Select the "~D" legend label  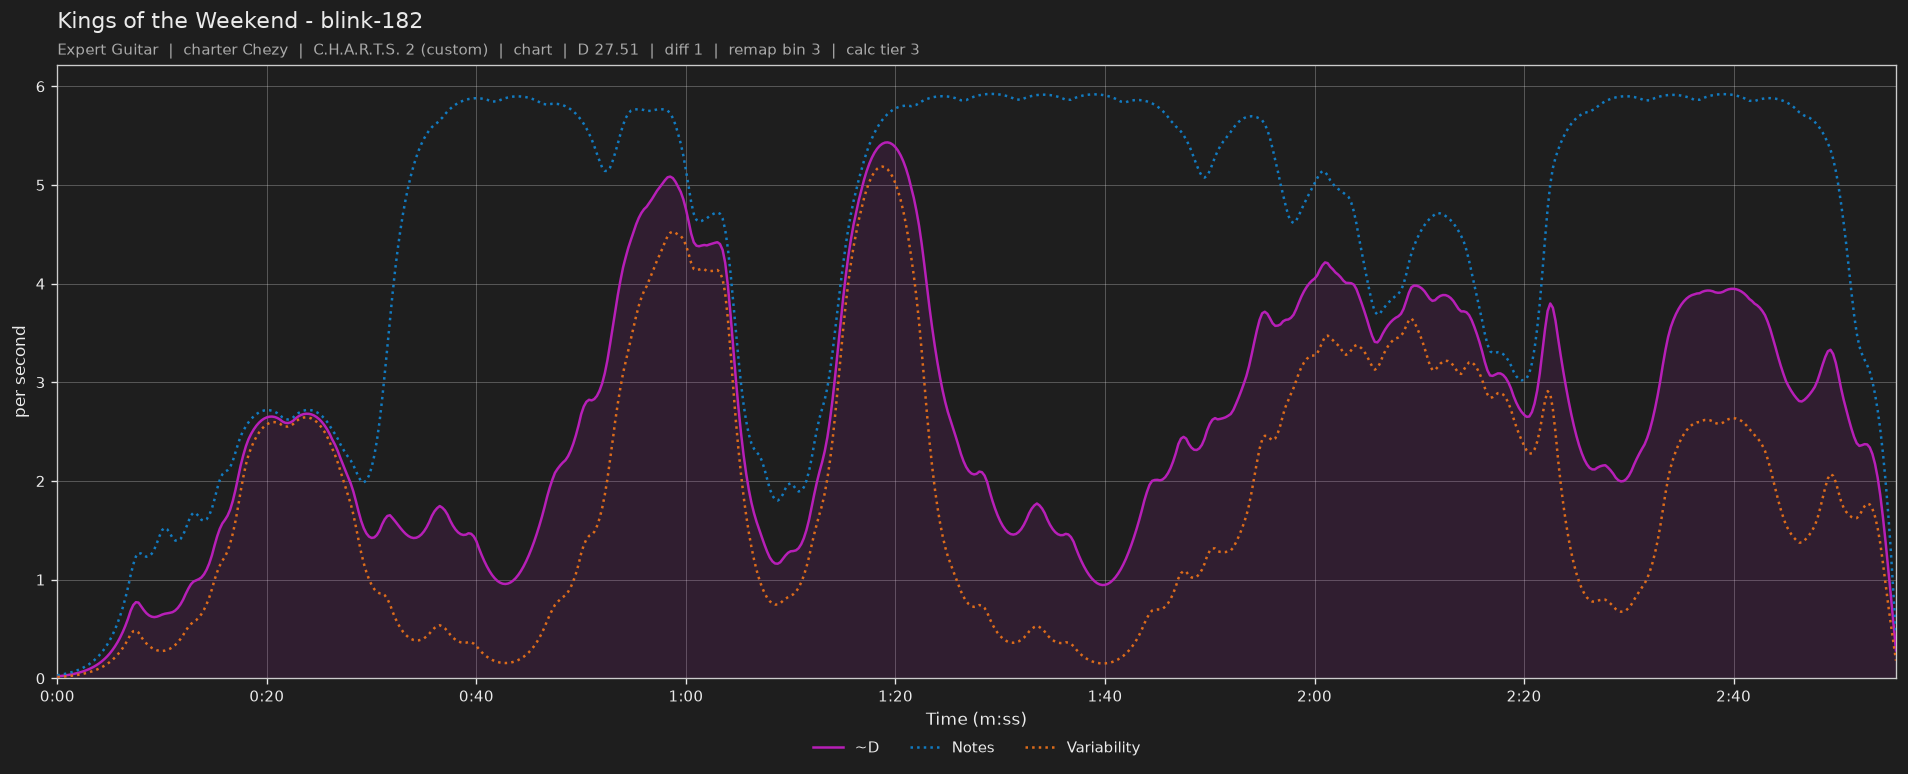[x=867, y=748]
